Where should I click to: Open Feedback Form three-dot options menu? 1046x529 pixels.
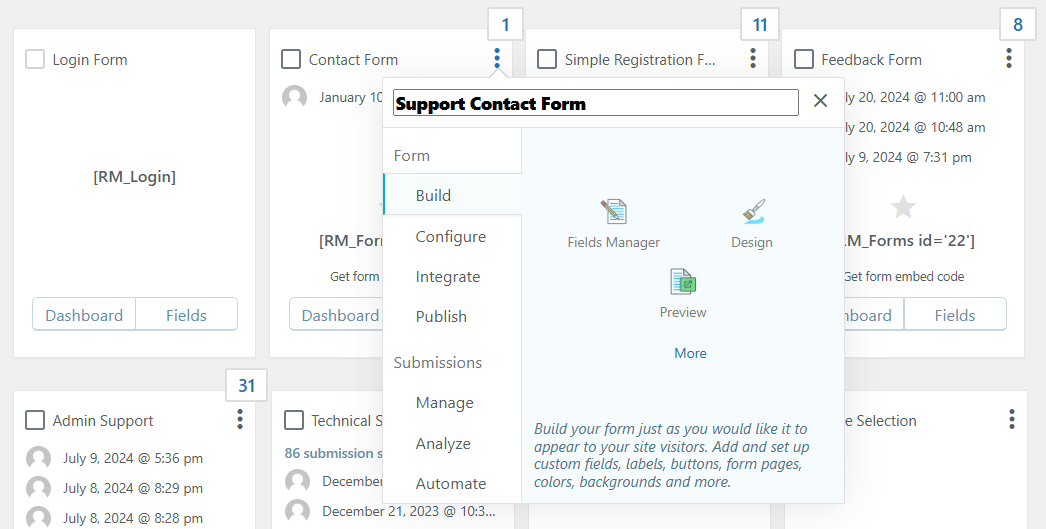(1009, 59)
